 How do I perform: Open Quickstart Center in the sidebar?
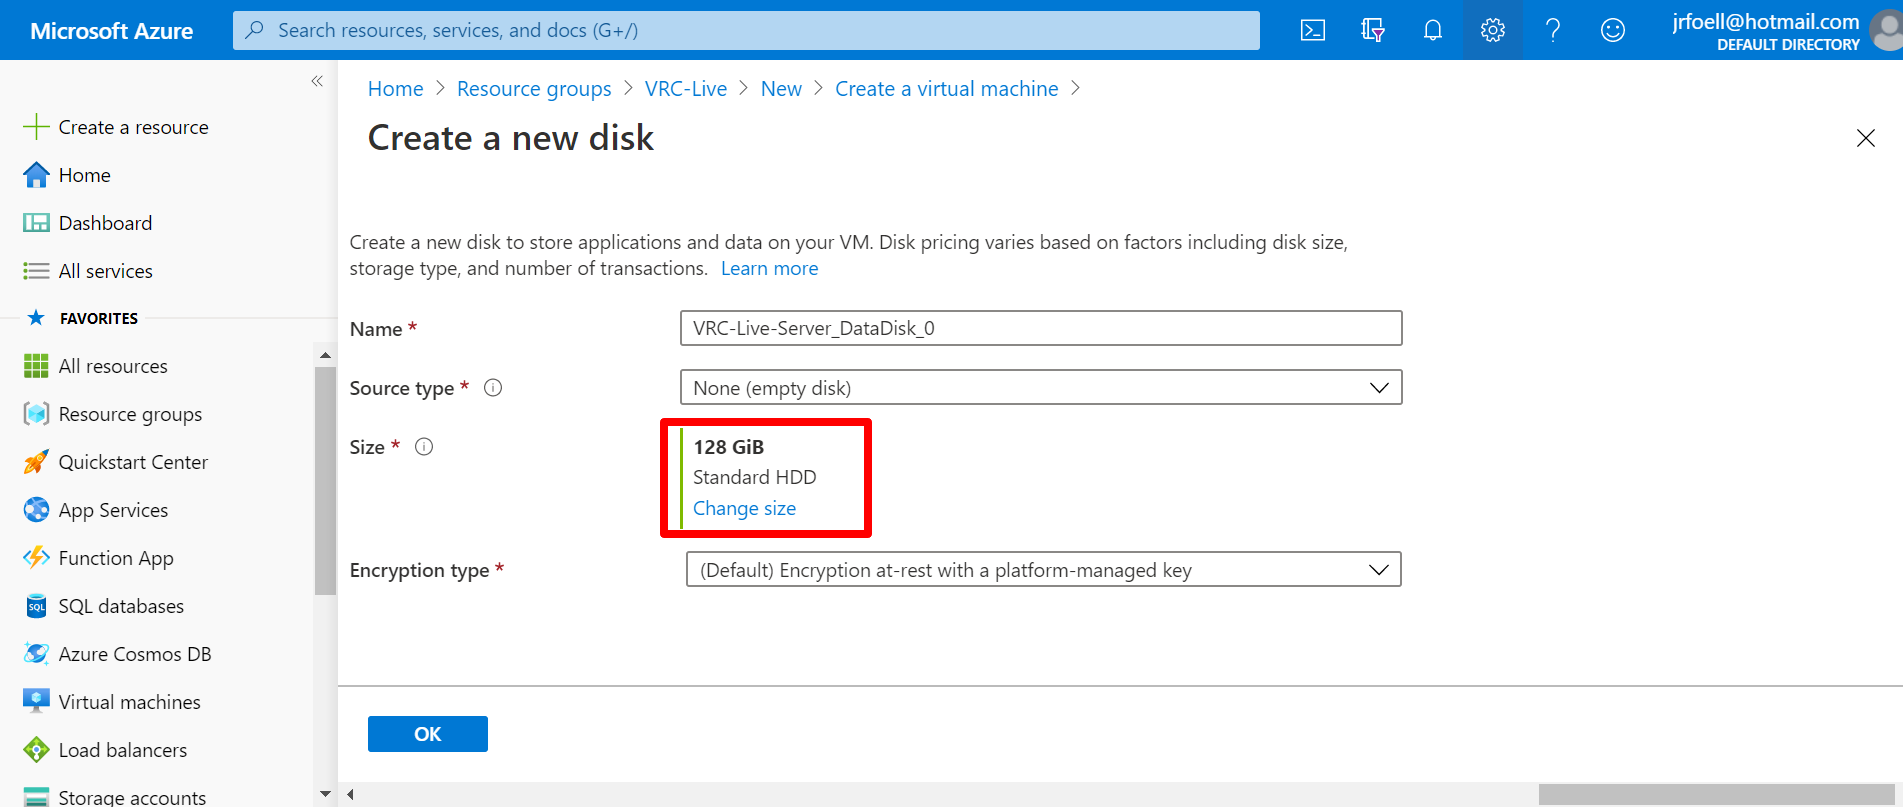pos(133,462)
